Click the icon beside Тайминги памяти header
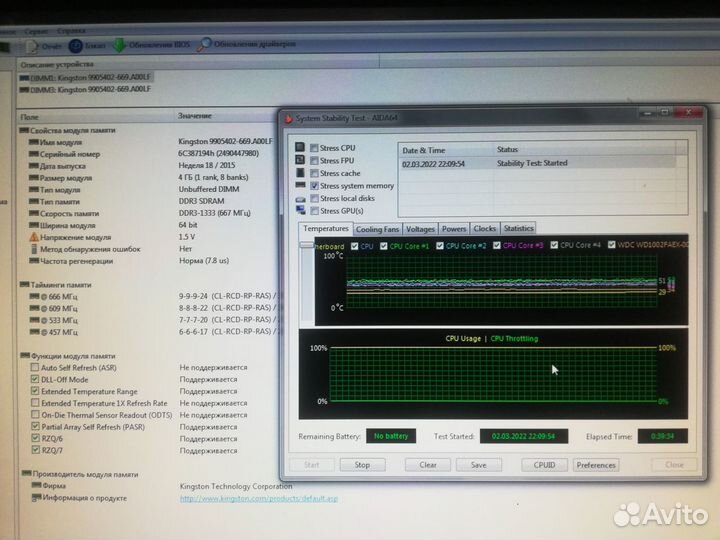The width and height of the screenshot is (720, 540). (x=25, y=285)
